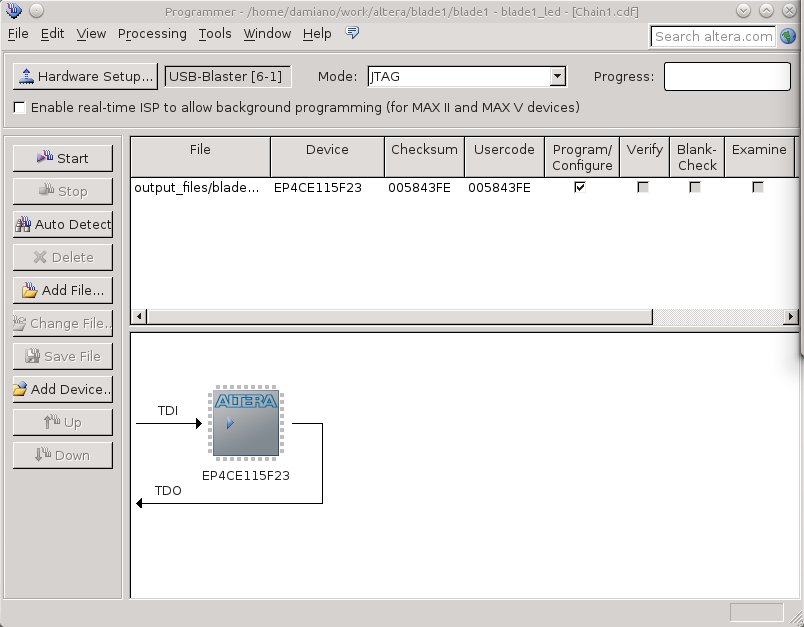Click the table's right scroll arrow
The image size is (804, 627).
[x=790, y=317]
